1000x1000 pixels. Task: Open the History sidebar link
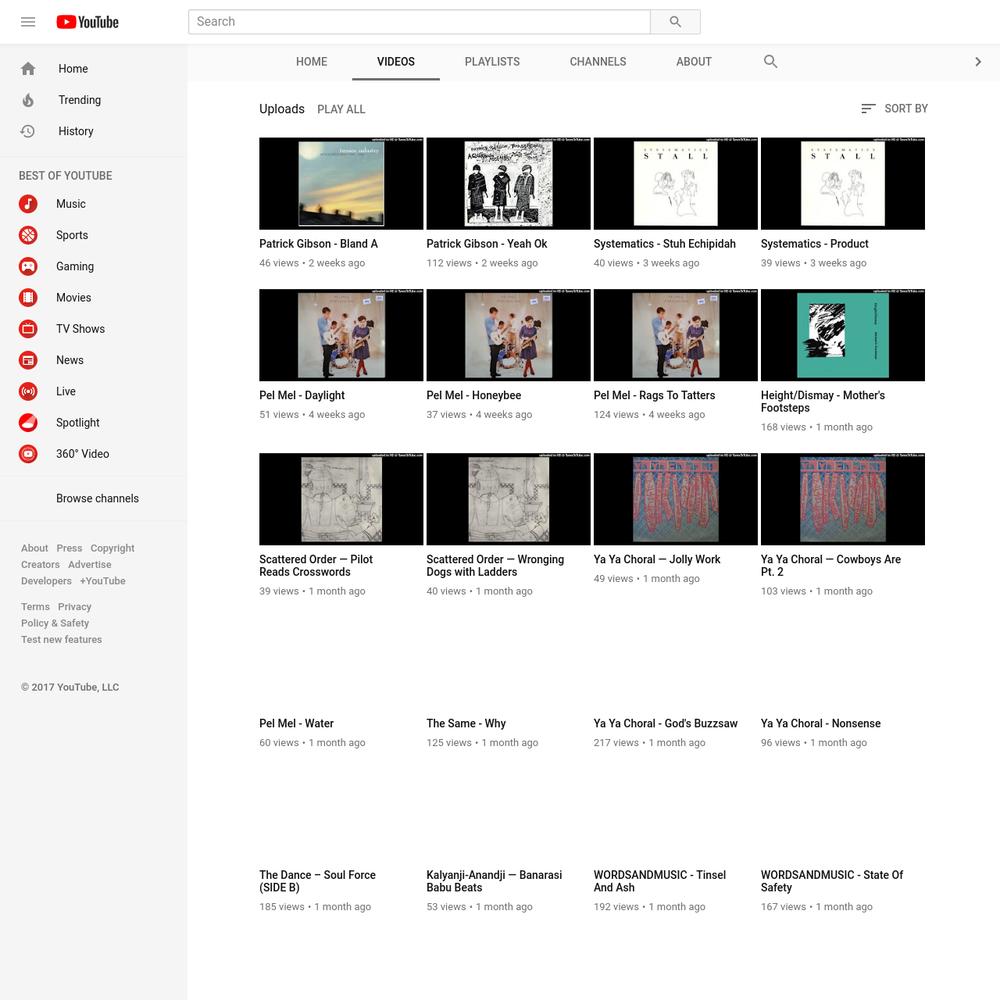tap(75, 131)
